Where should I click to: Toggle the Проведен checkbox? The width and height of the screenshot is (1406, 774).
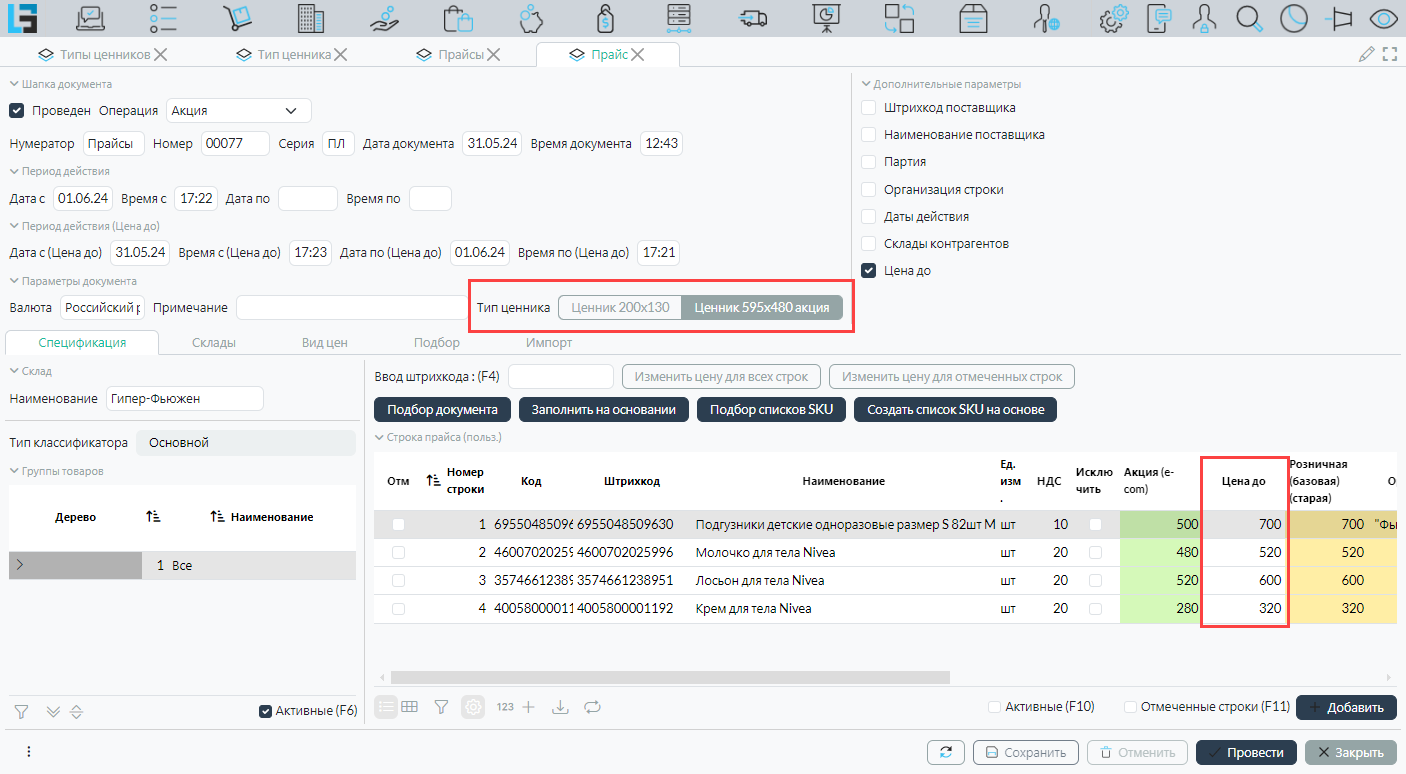tap(17, 110)
